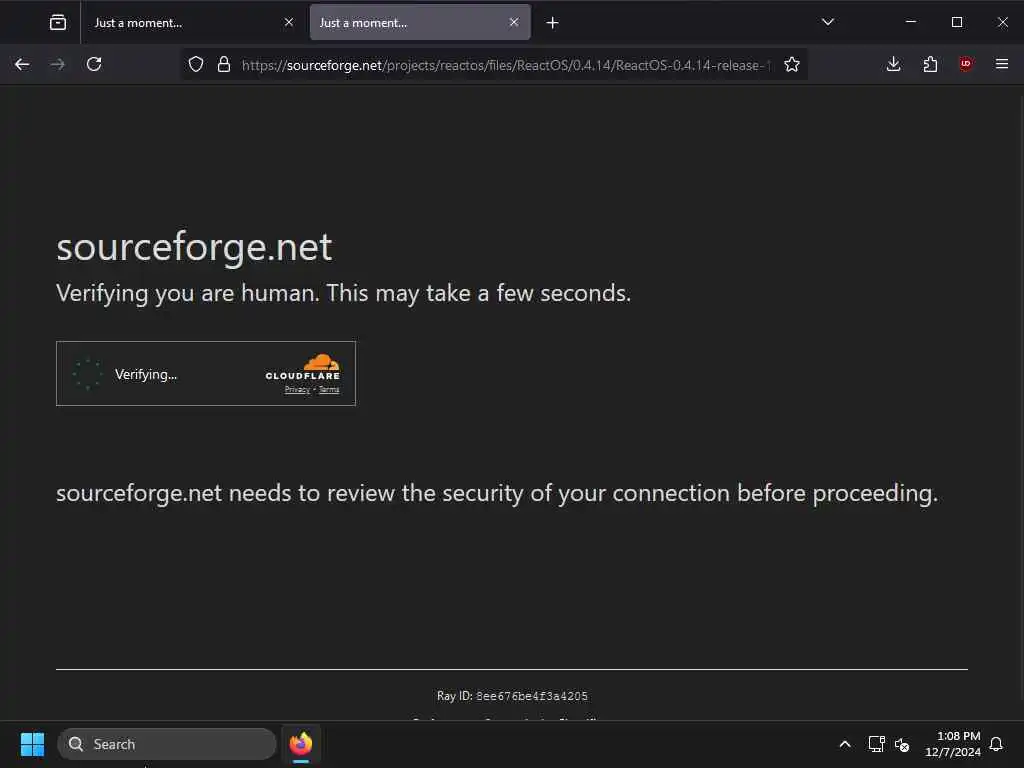Image resolution: width=1024 pixels, height=768 pixels.
Task: Open the Downloads panel
Action: pos(894,64)
